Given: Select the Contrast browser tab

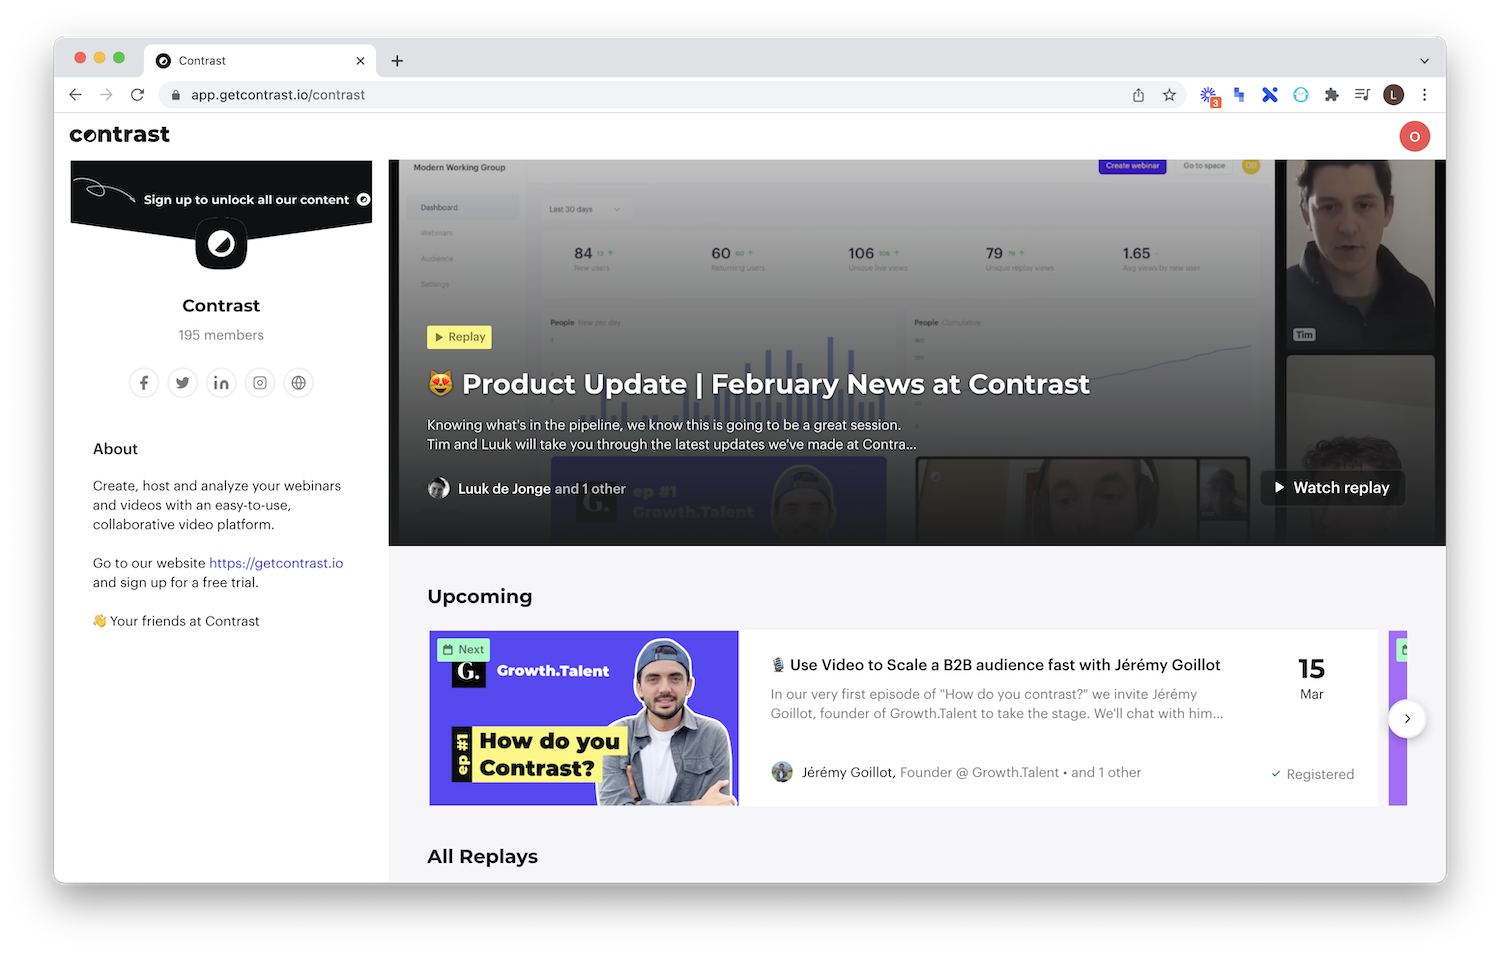Looking at the screenshot, I should (260, 61).
